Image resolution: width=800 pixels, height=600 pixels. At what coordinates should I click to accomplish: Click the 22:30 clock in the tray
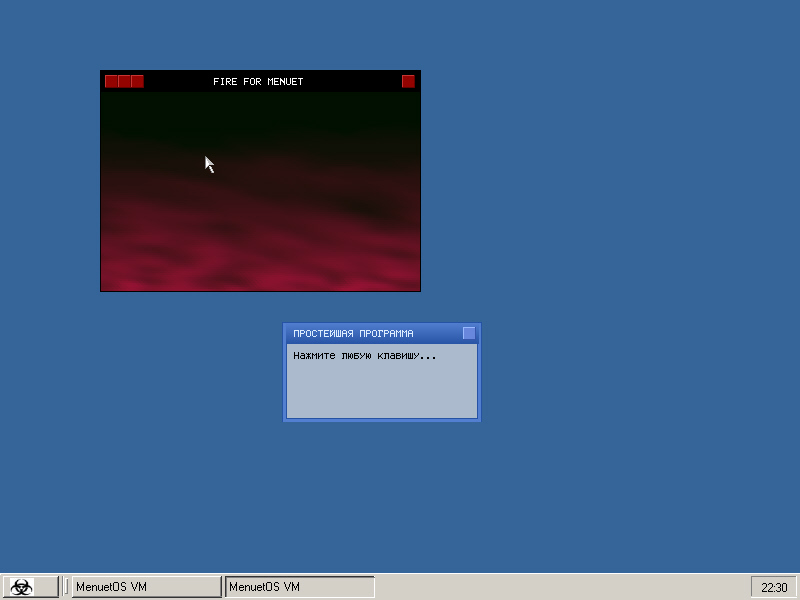[774, 587]
